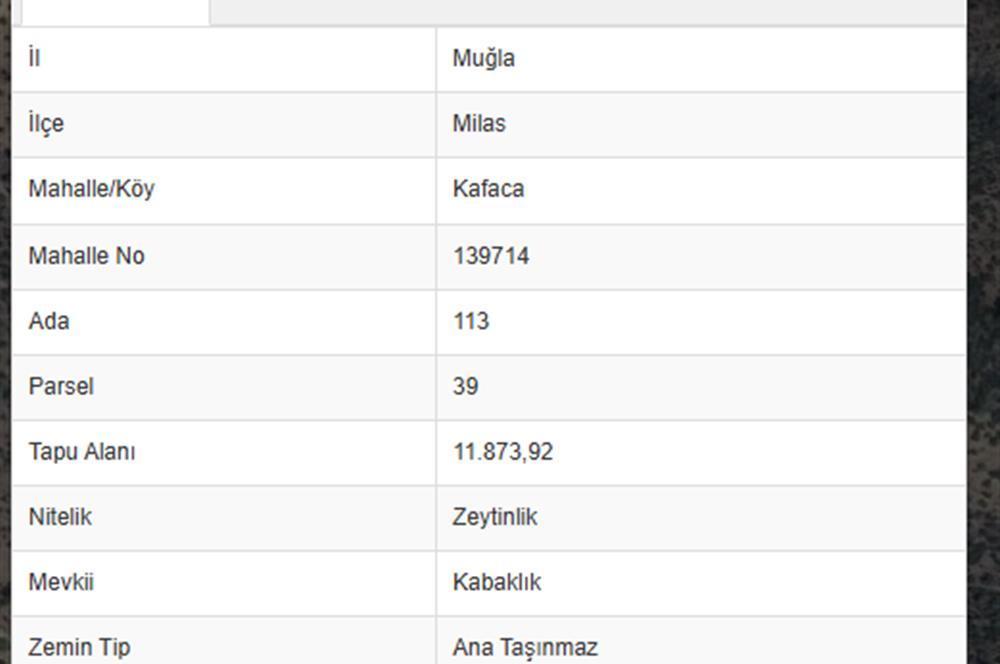Select the İlçe row label
The image size is (1000, 664).
pyautogui.click(x=46, y=124)
